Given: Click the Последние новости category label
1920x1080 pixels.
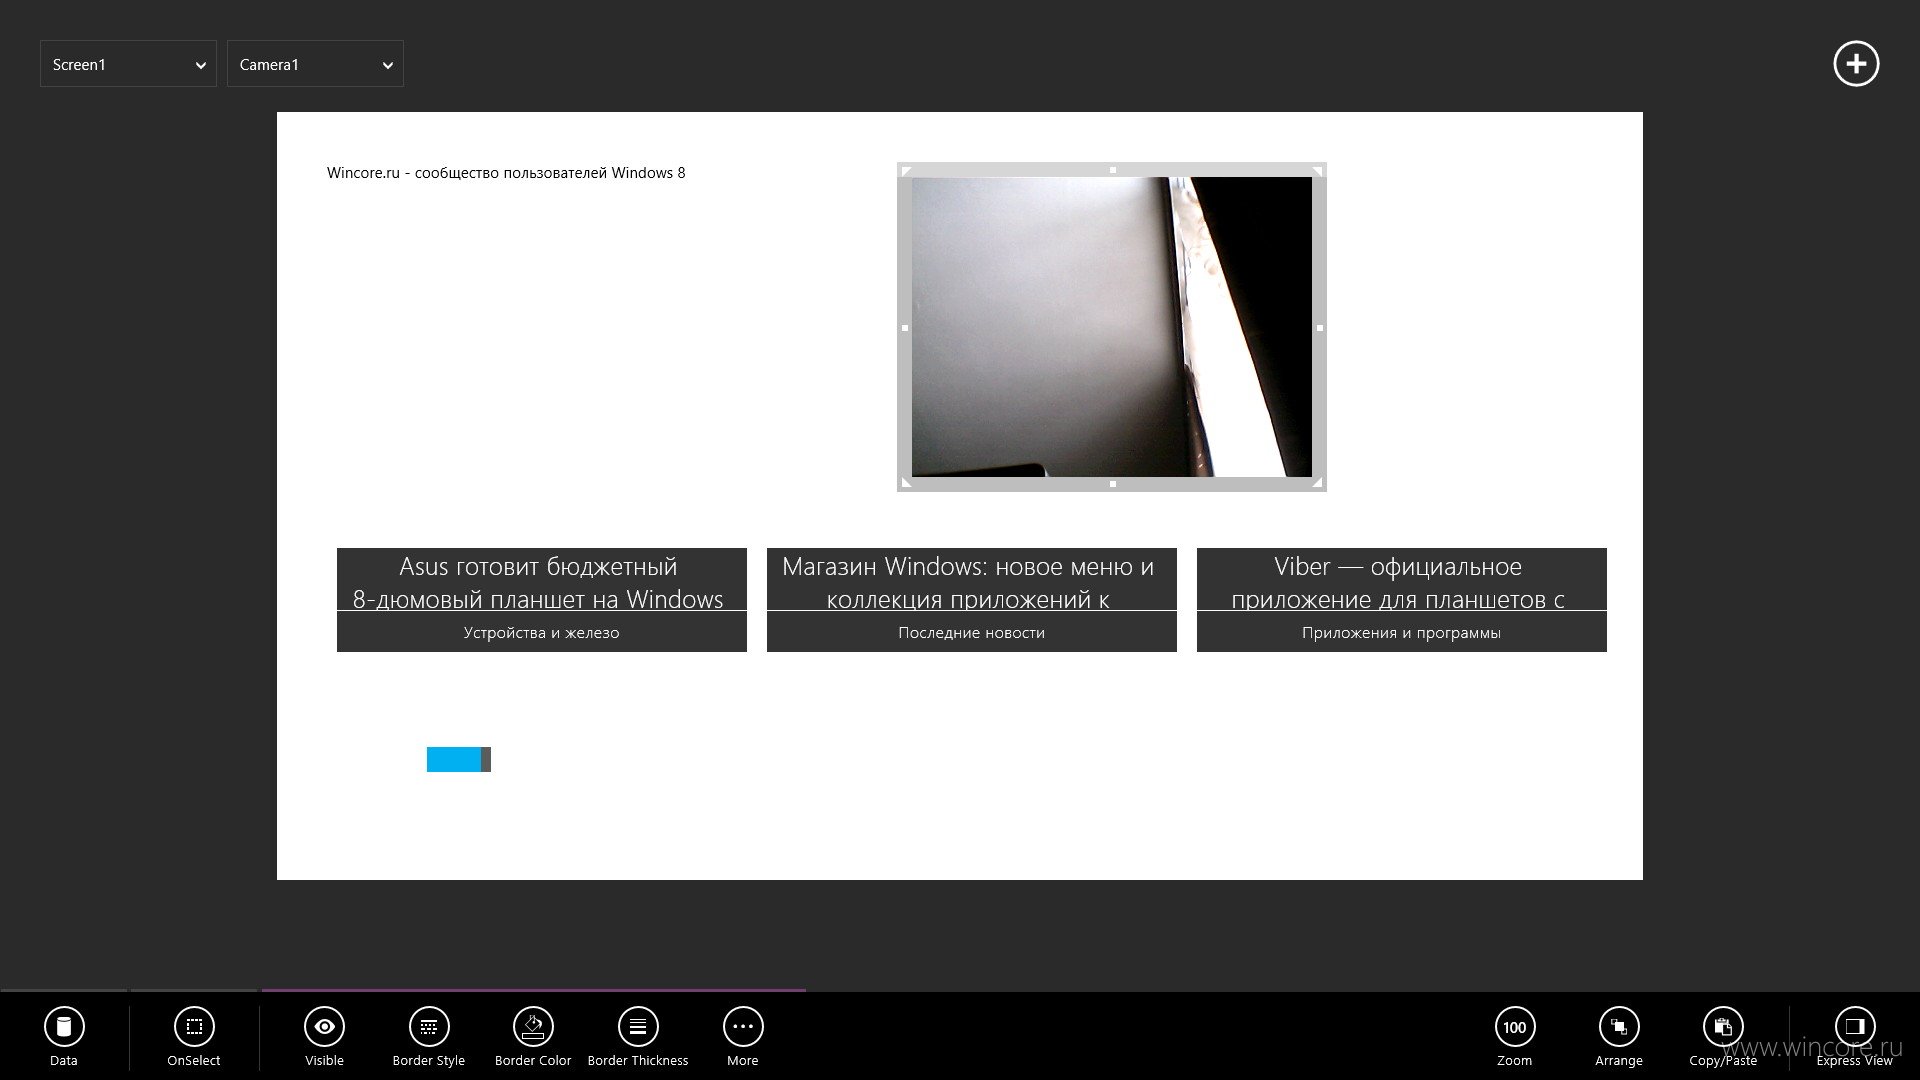Looking at the screenshot, I should click(x=972, y=633).
